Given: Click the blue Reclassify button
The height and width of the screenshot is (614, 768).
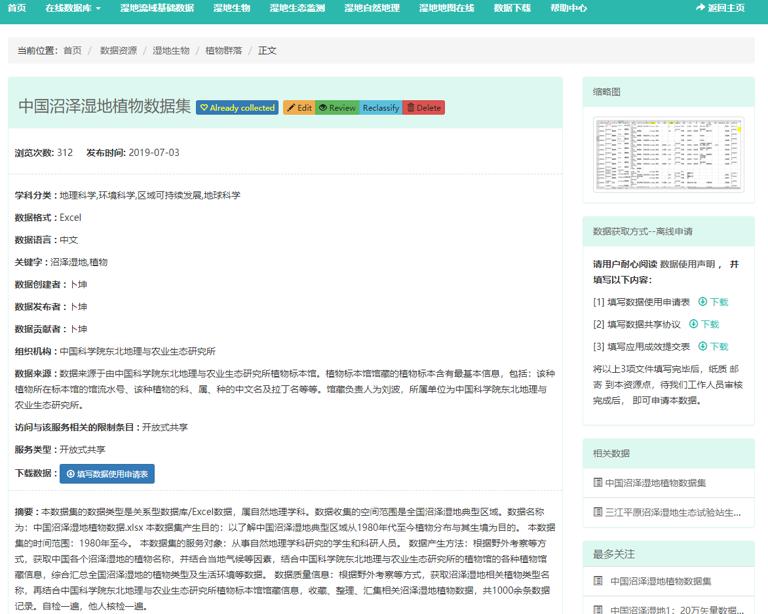Looking at the screenshot, I should pyautogui.click(x=380, y=108).
